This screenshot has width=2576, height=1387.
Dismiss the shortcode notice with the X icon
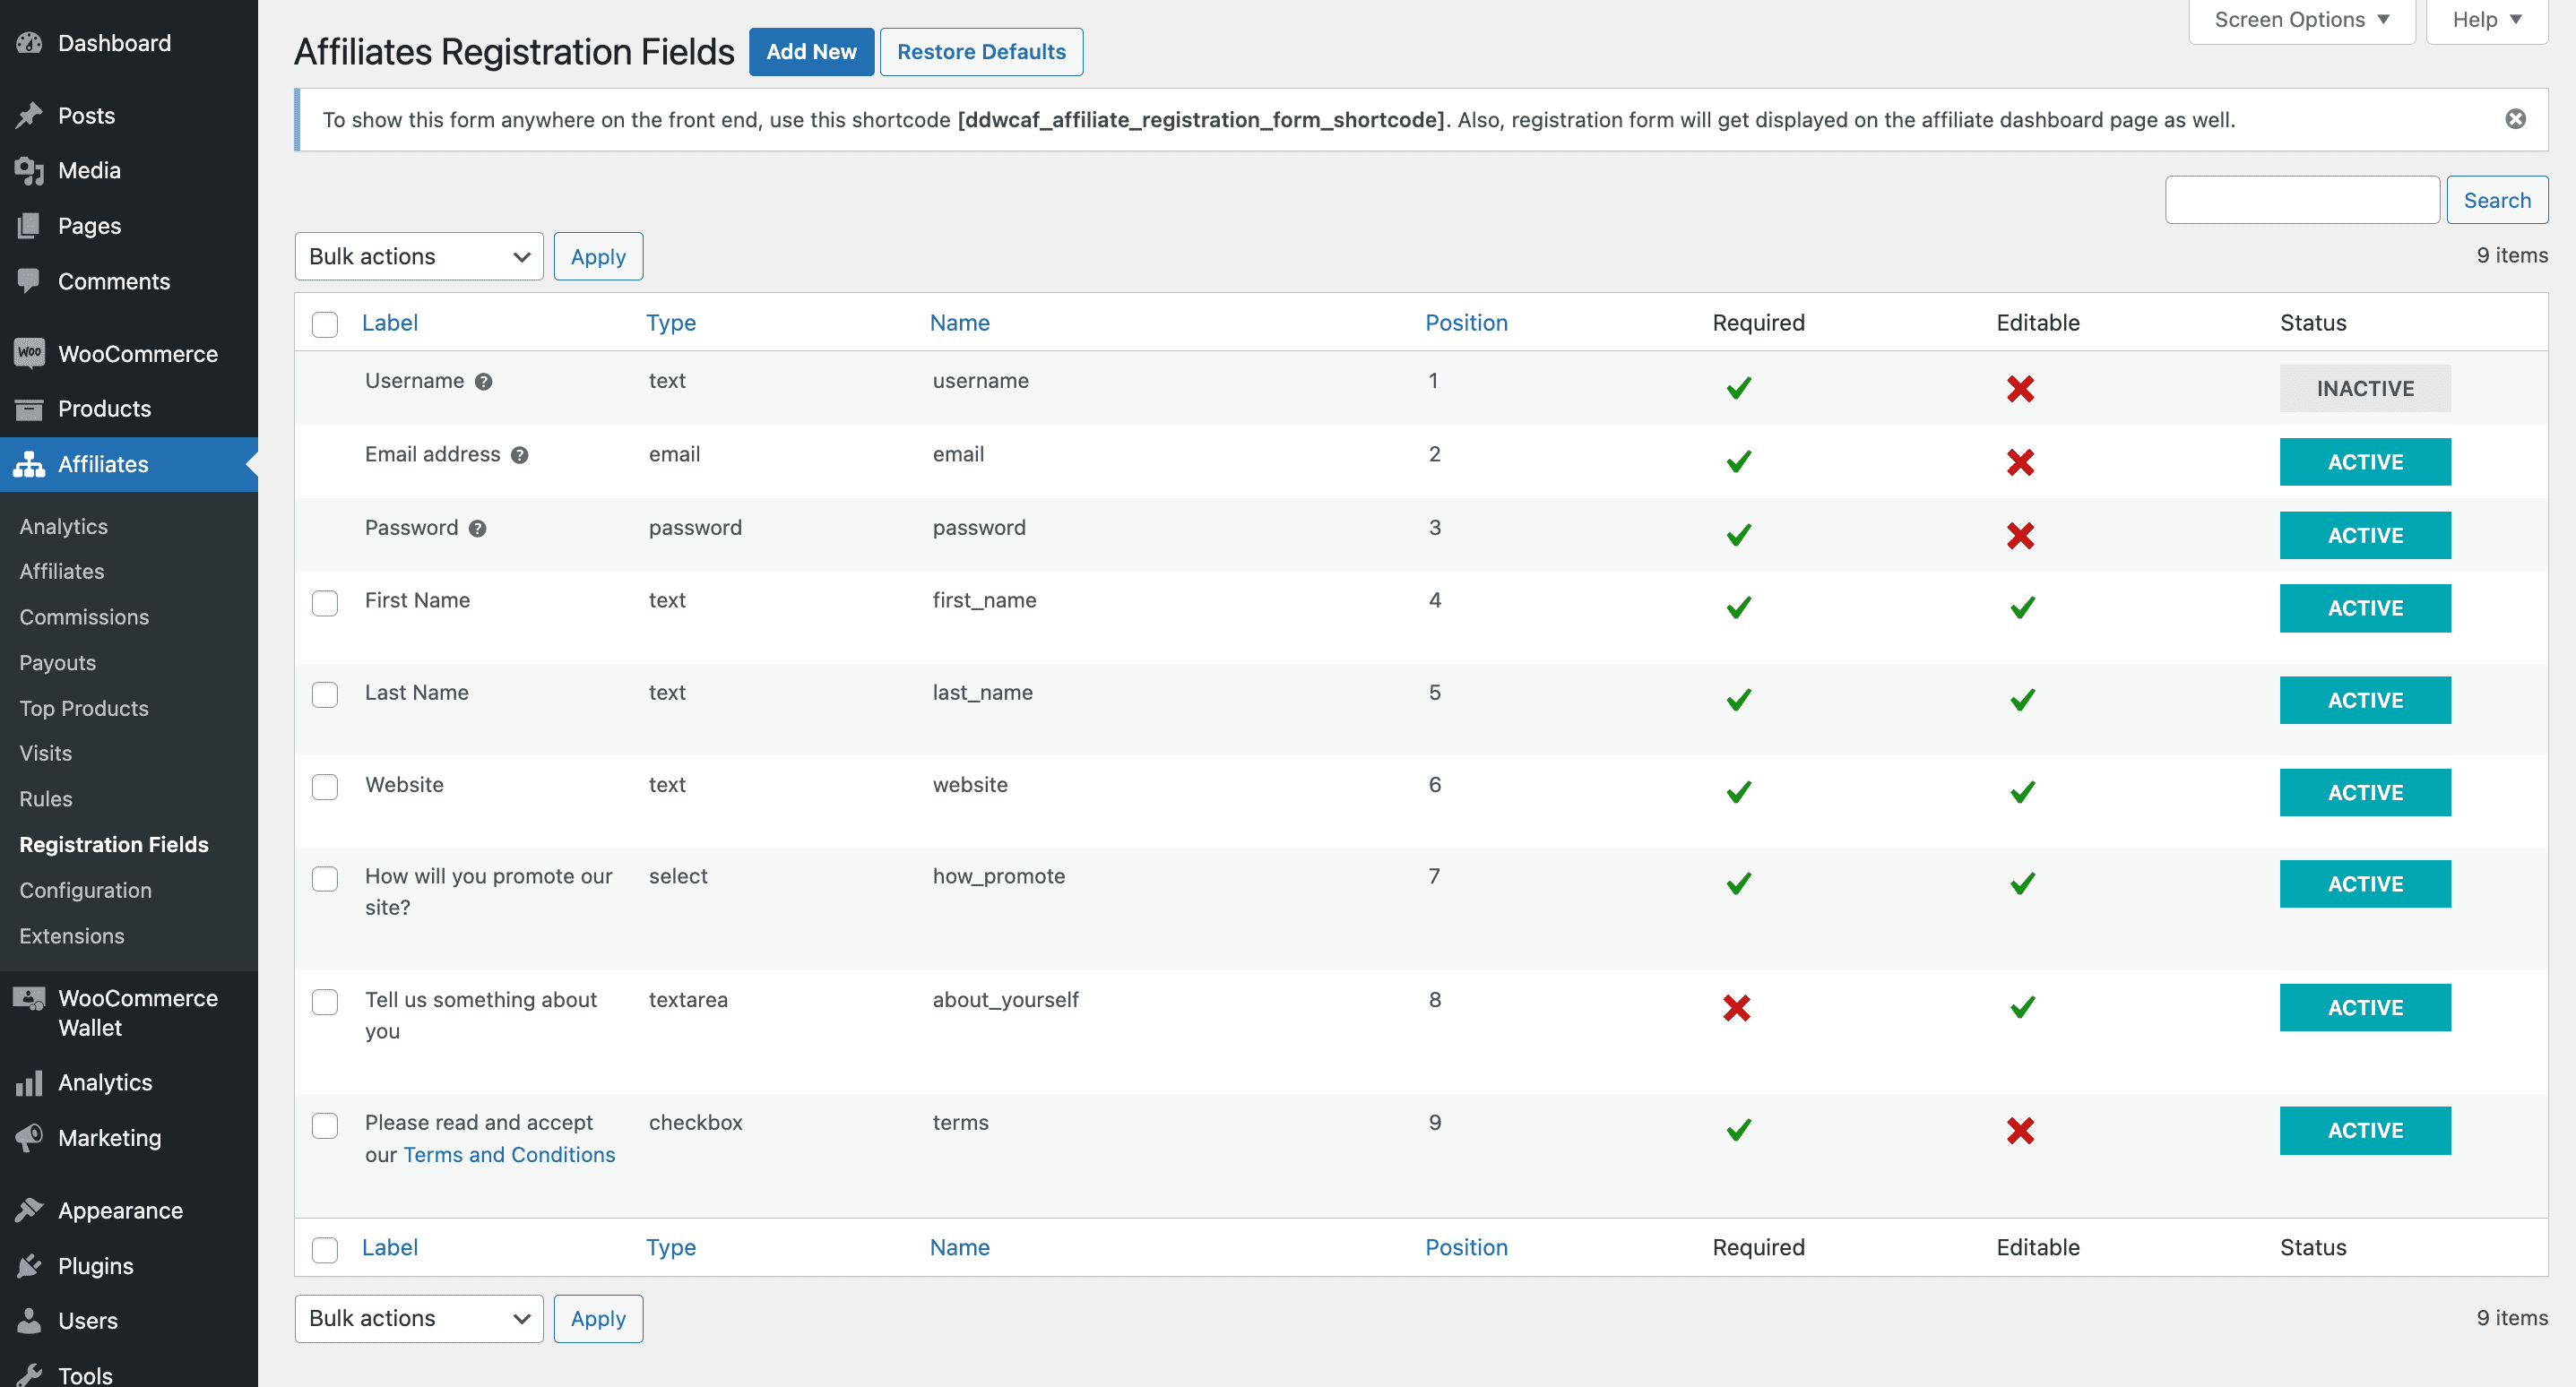point(2515,120)
